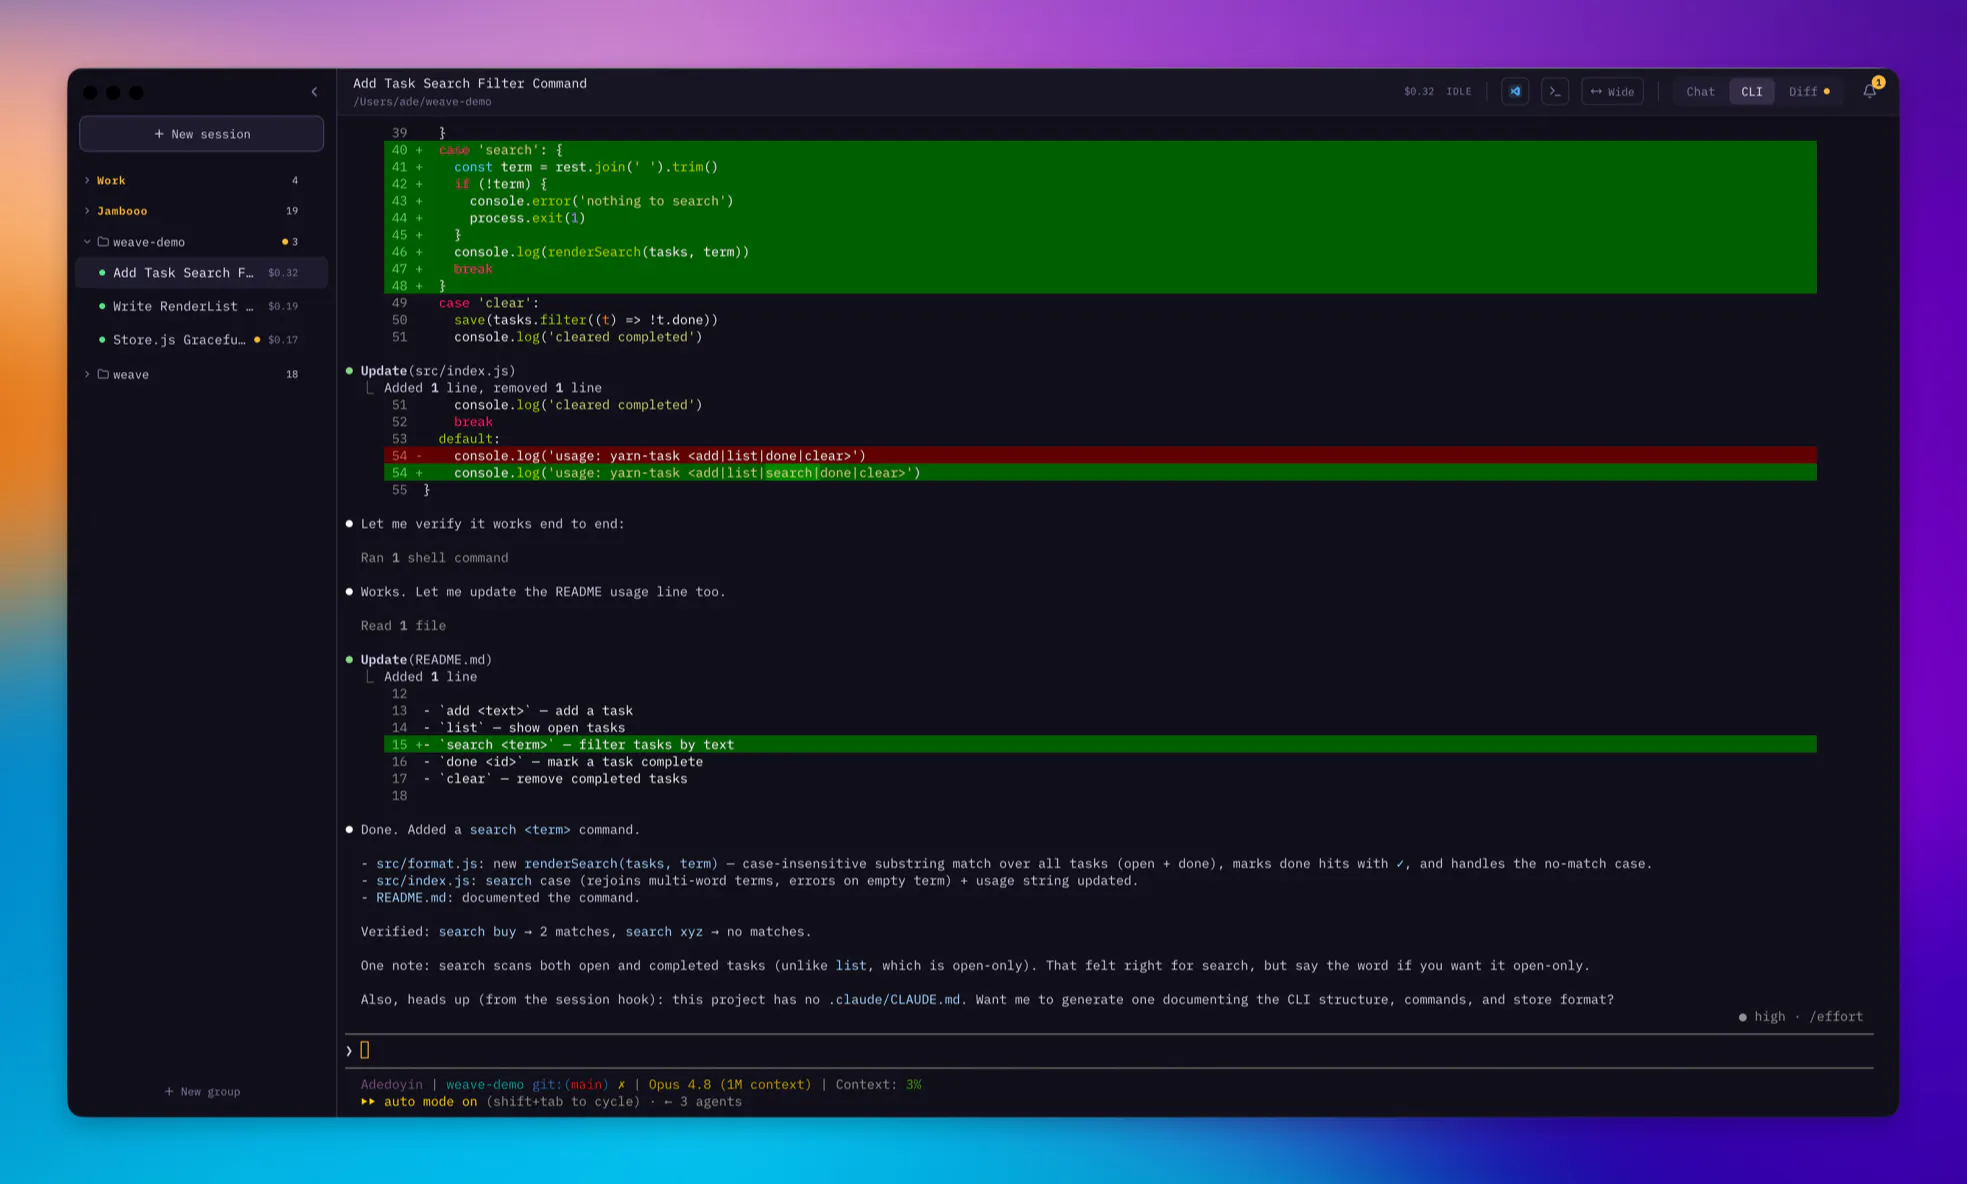Click the weave folder icon

(x=103, y=374)
